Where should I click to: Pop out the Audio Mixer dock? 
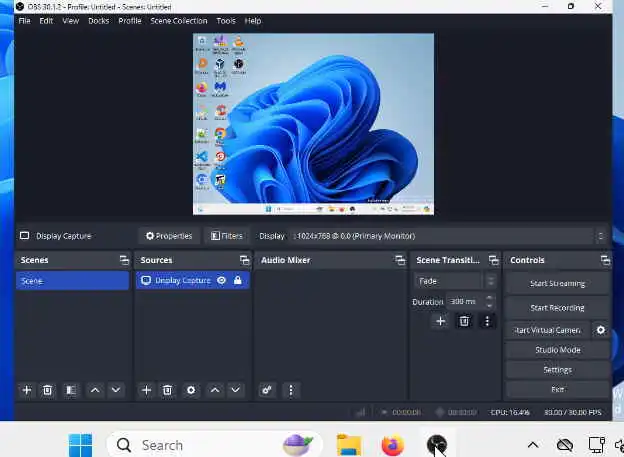pos(400,260)
